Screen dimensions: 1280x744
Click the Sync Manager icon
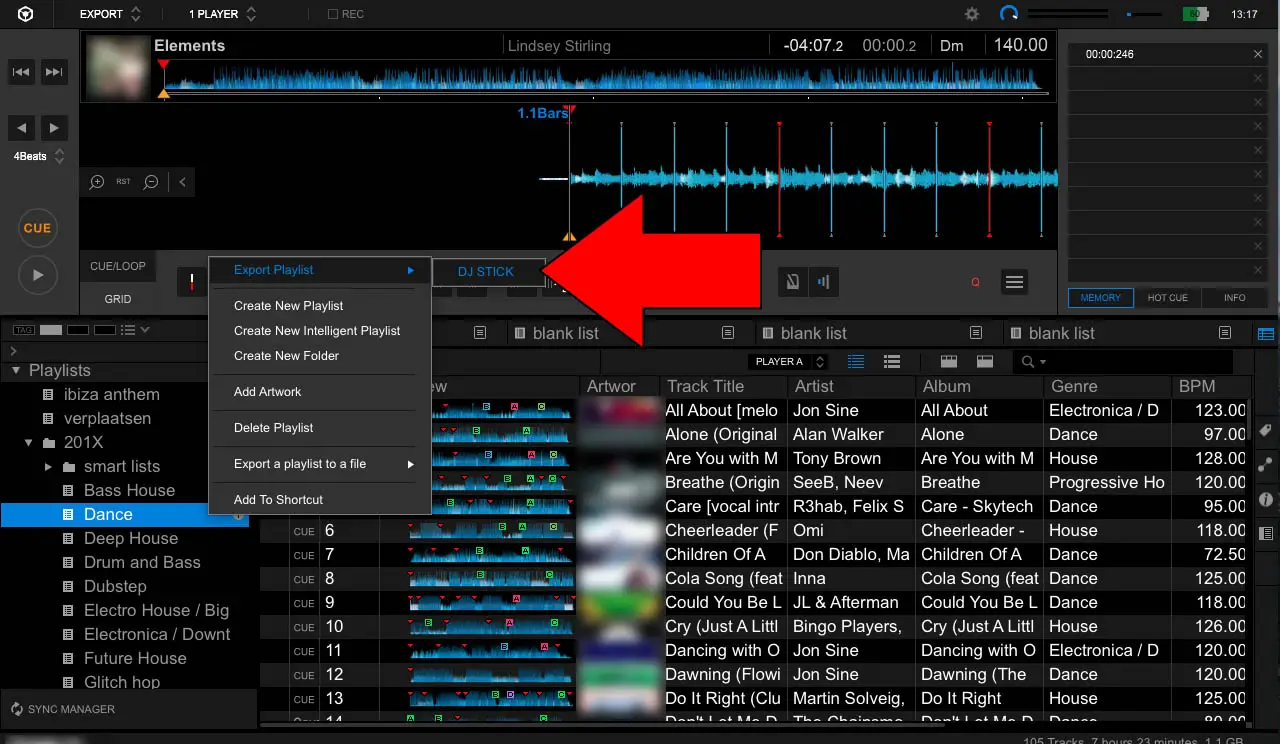point(16,709)
